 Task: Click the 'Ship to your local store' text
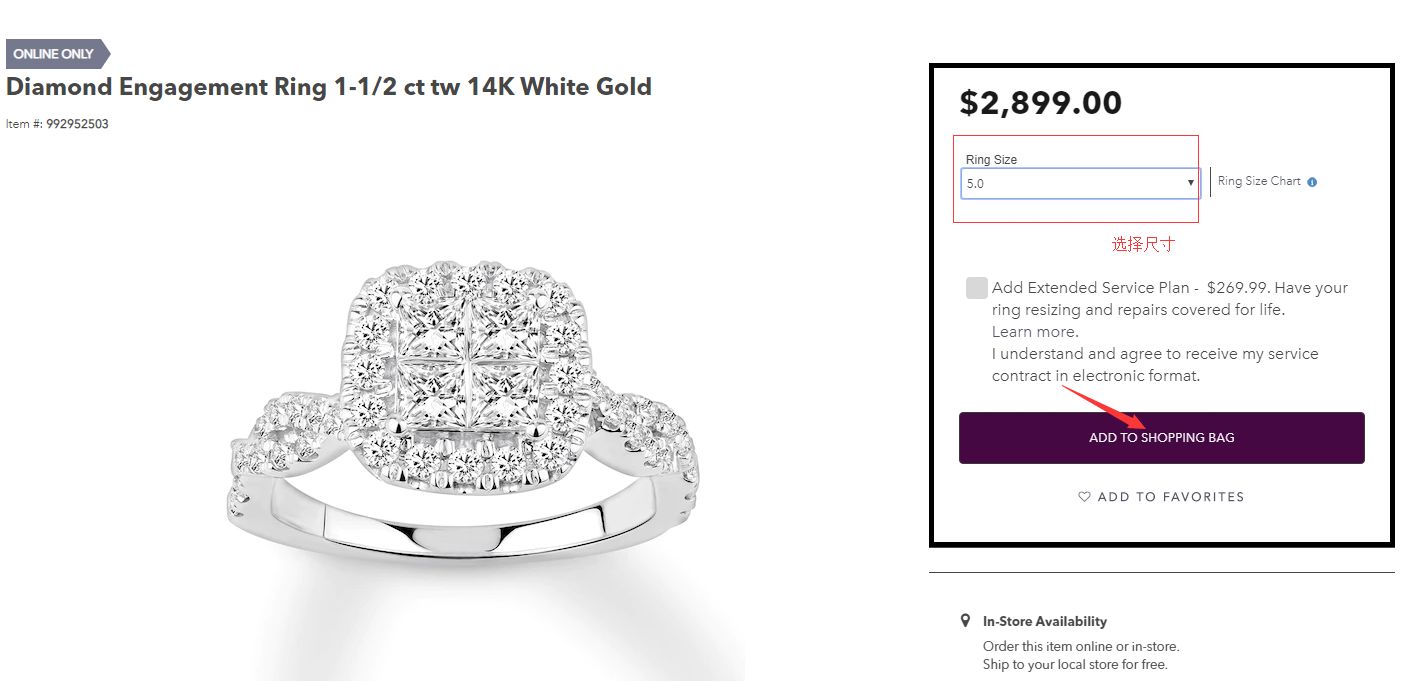1074,664
